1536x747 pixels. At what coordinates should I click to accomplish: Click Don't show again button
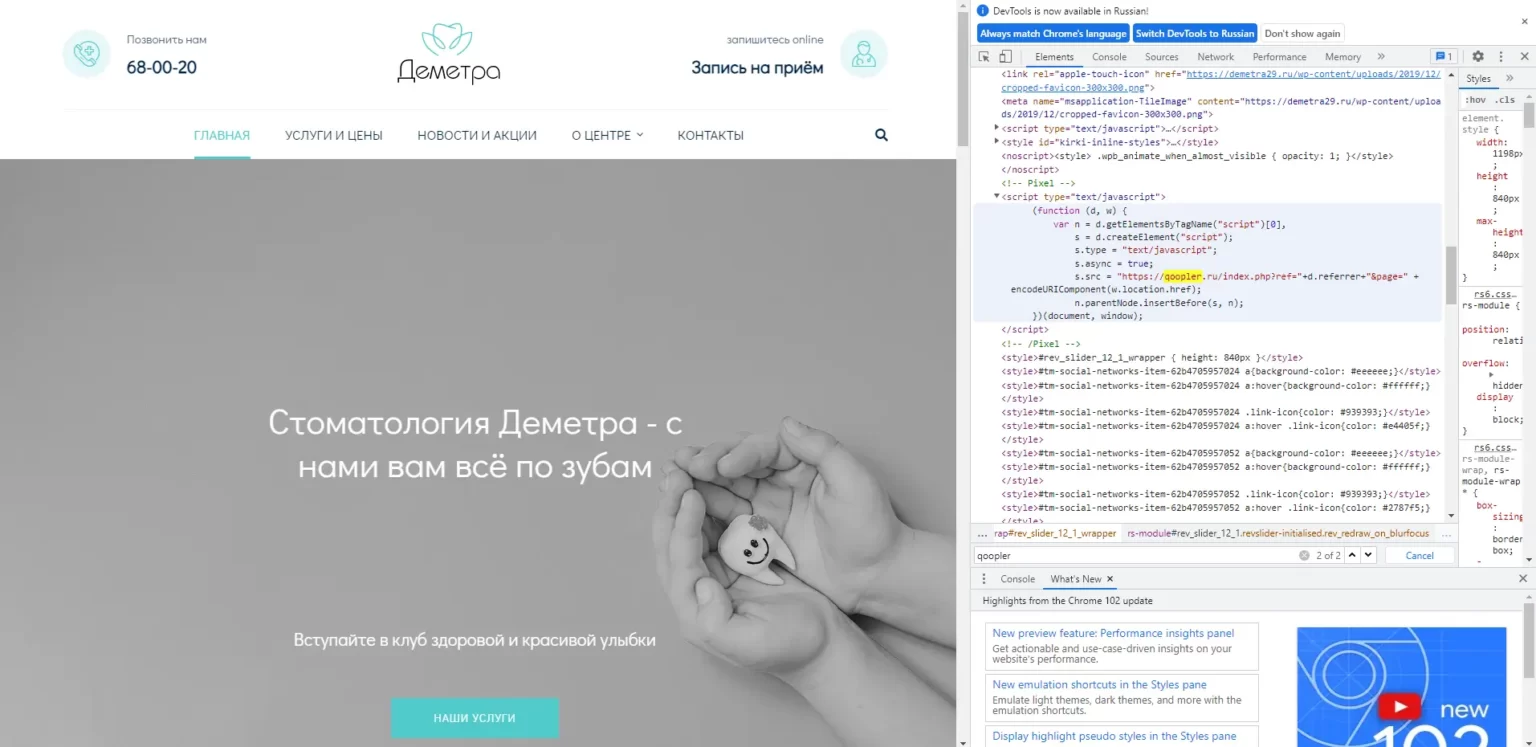(x=1302, y=33)
